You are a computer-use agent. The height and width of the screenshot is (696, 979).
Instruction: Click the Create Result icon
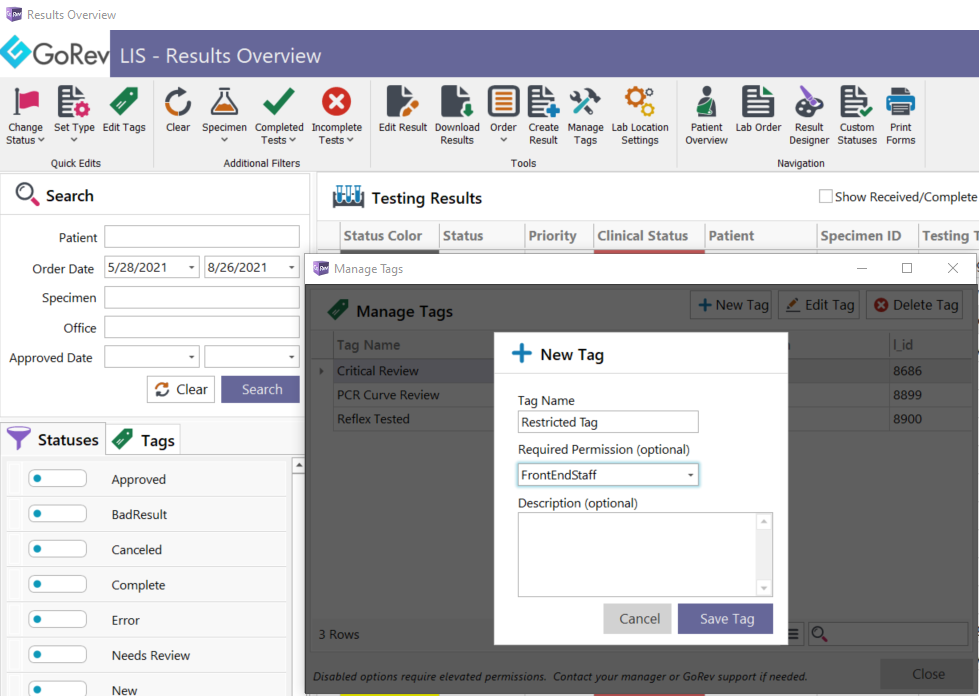point(543,102)
